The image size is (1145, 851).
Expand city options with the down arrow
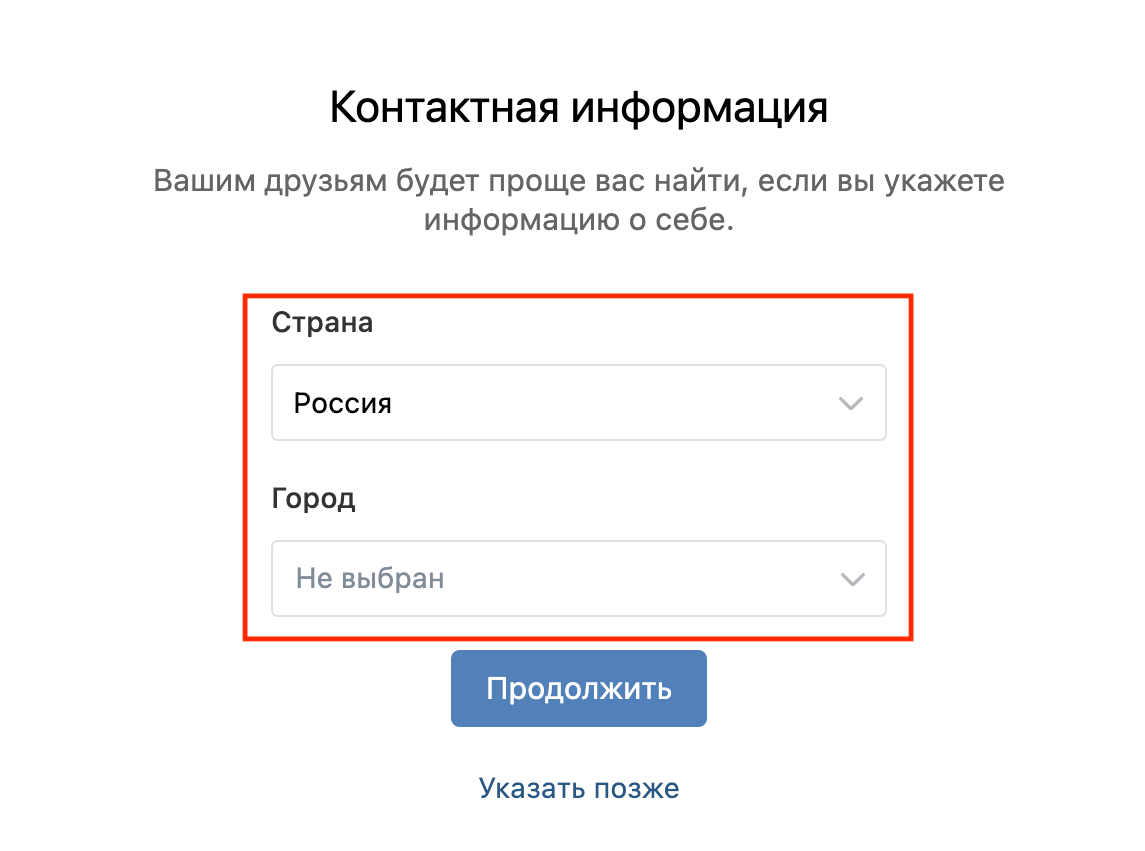tap(851, 579)
